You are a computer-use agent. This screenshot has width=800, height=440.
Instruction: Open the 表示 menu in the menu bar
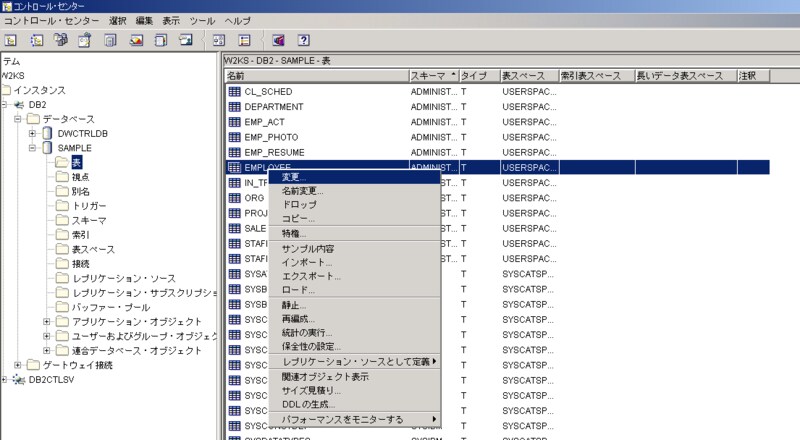pyautogui.click(x=171, y=21)
